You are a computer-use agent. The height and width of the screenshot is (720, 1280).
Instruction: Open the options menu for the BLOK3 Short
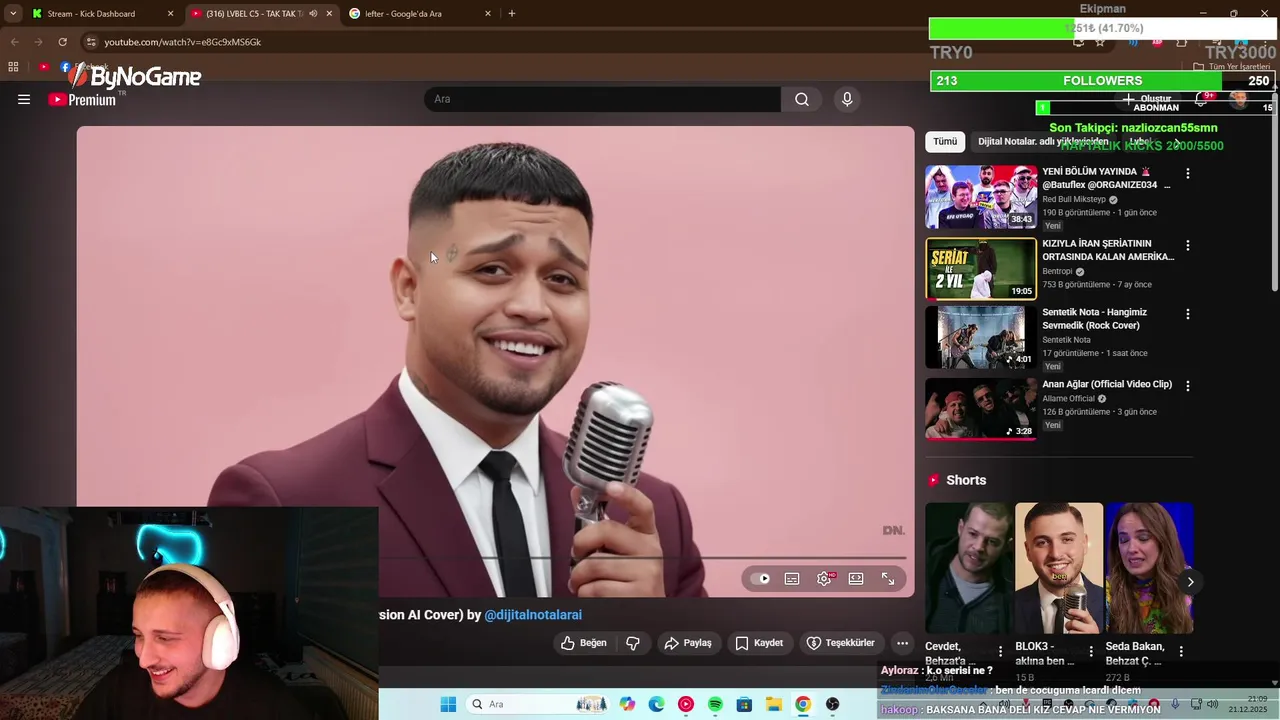coord(1090,651)
